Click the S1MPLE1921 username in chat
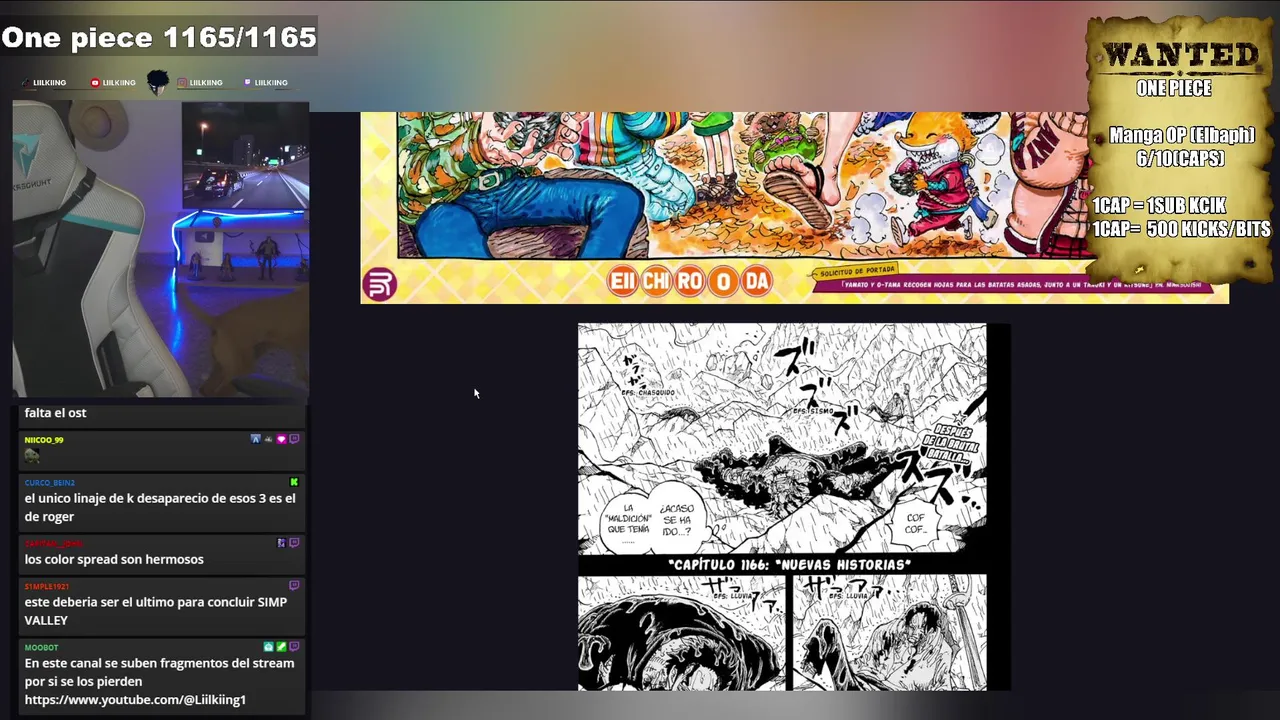Viewport: 1280px width, 720px height. pos(47,586)
